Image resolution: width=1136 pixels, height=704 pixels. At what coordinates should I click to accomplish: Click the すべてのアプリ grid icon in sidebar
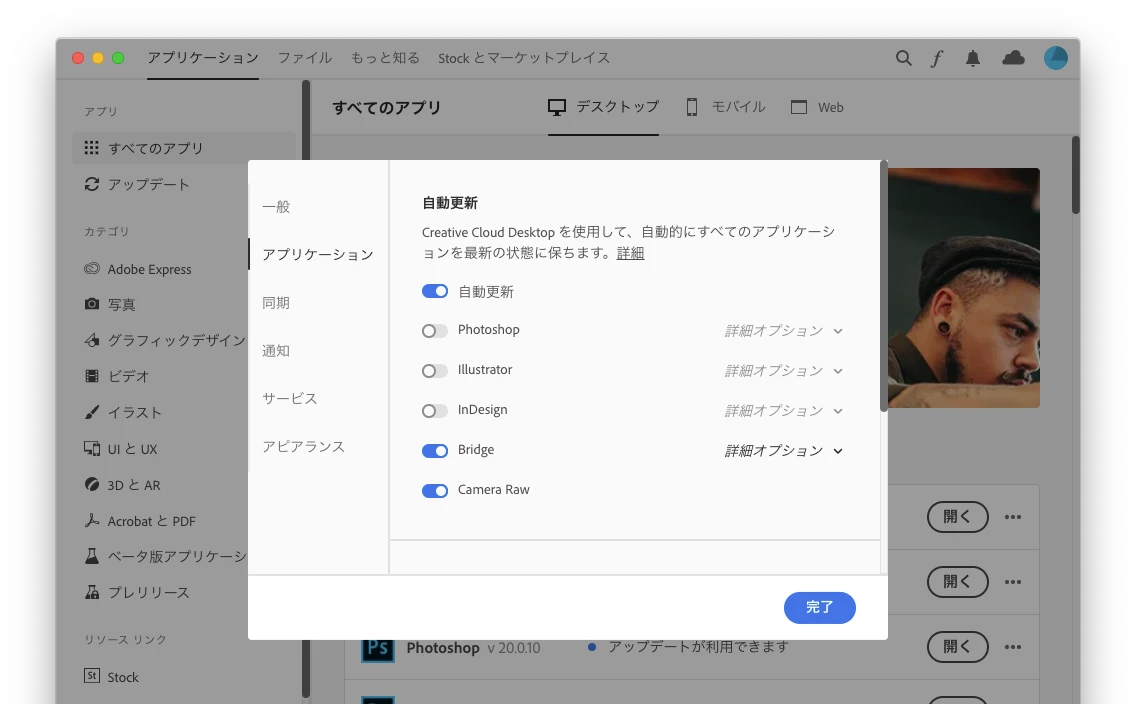click(91, 148)
